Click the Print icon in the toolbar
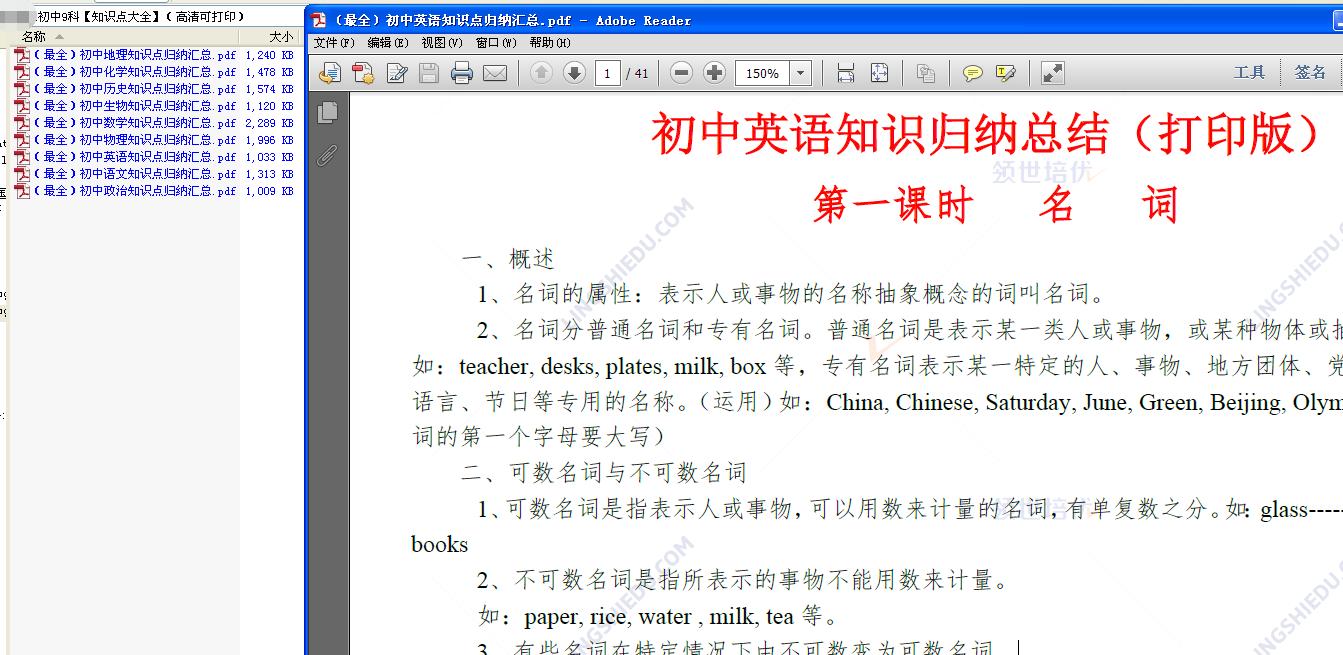This screenshot has height=655, width=1343. click(x=461, y=72)
